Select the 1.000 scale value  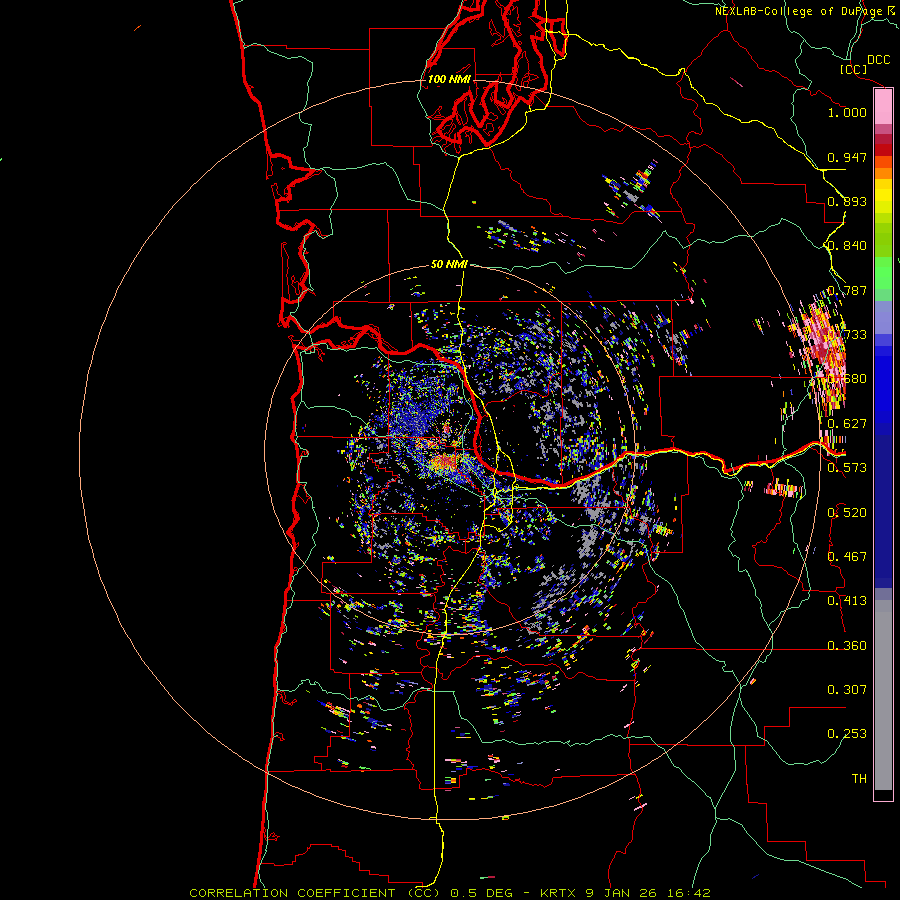[x=847, y=112]
